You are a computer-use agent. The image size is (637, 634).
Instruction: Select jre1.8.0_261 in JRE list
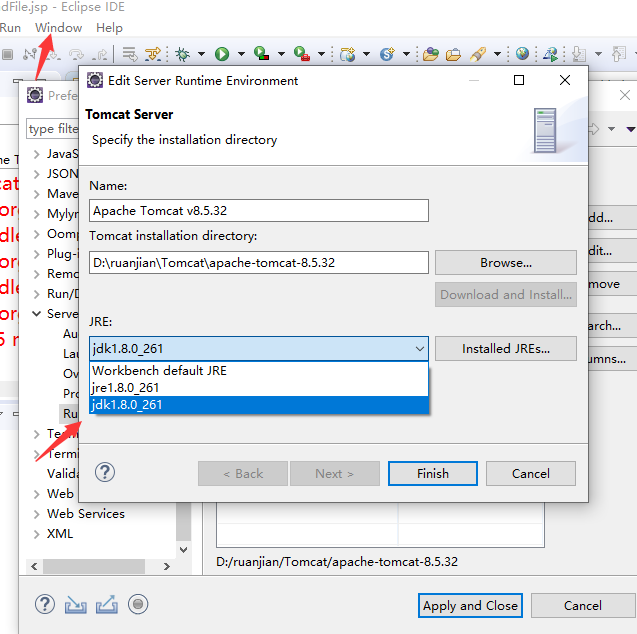pos(259,388)
